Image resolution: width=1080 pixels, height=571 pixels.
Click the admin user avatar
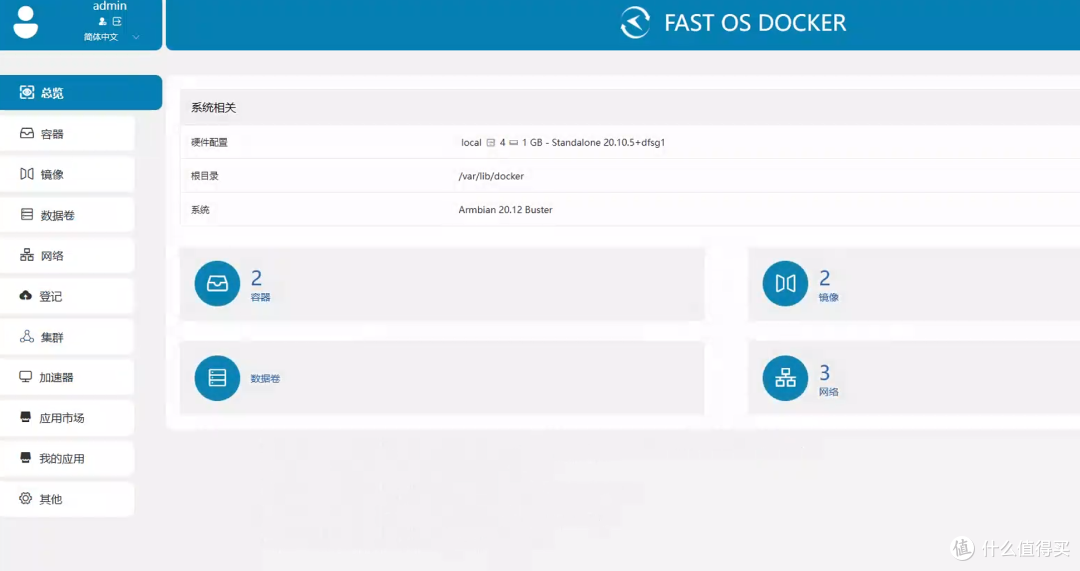[x=25, y=22]
